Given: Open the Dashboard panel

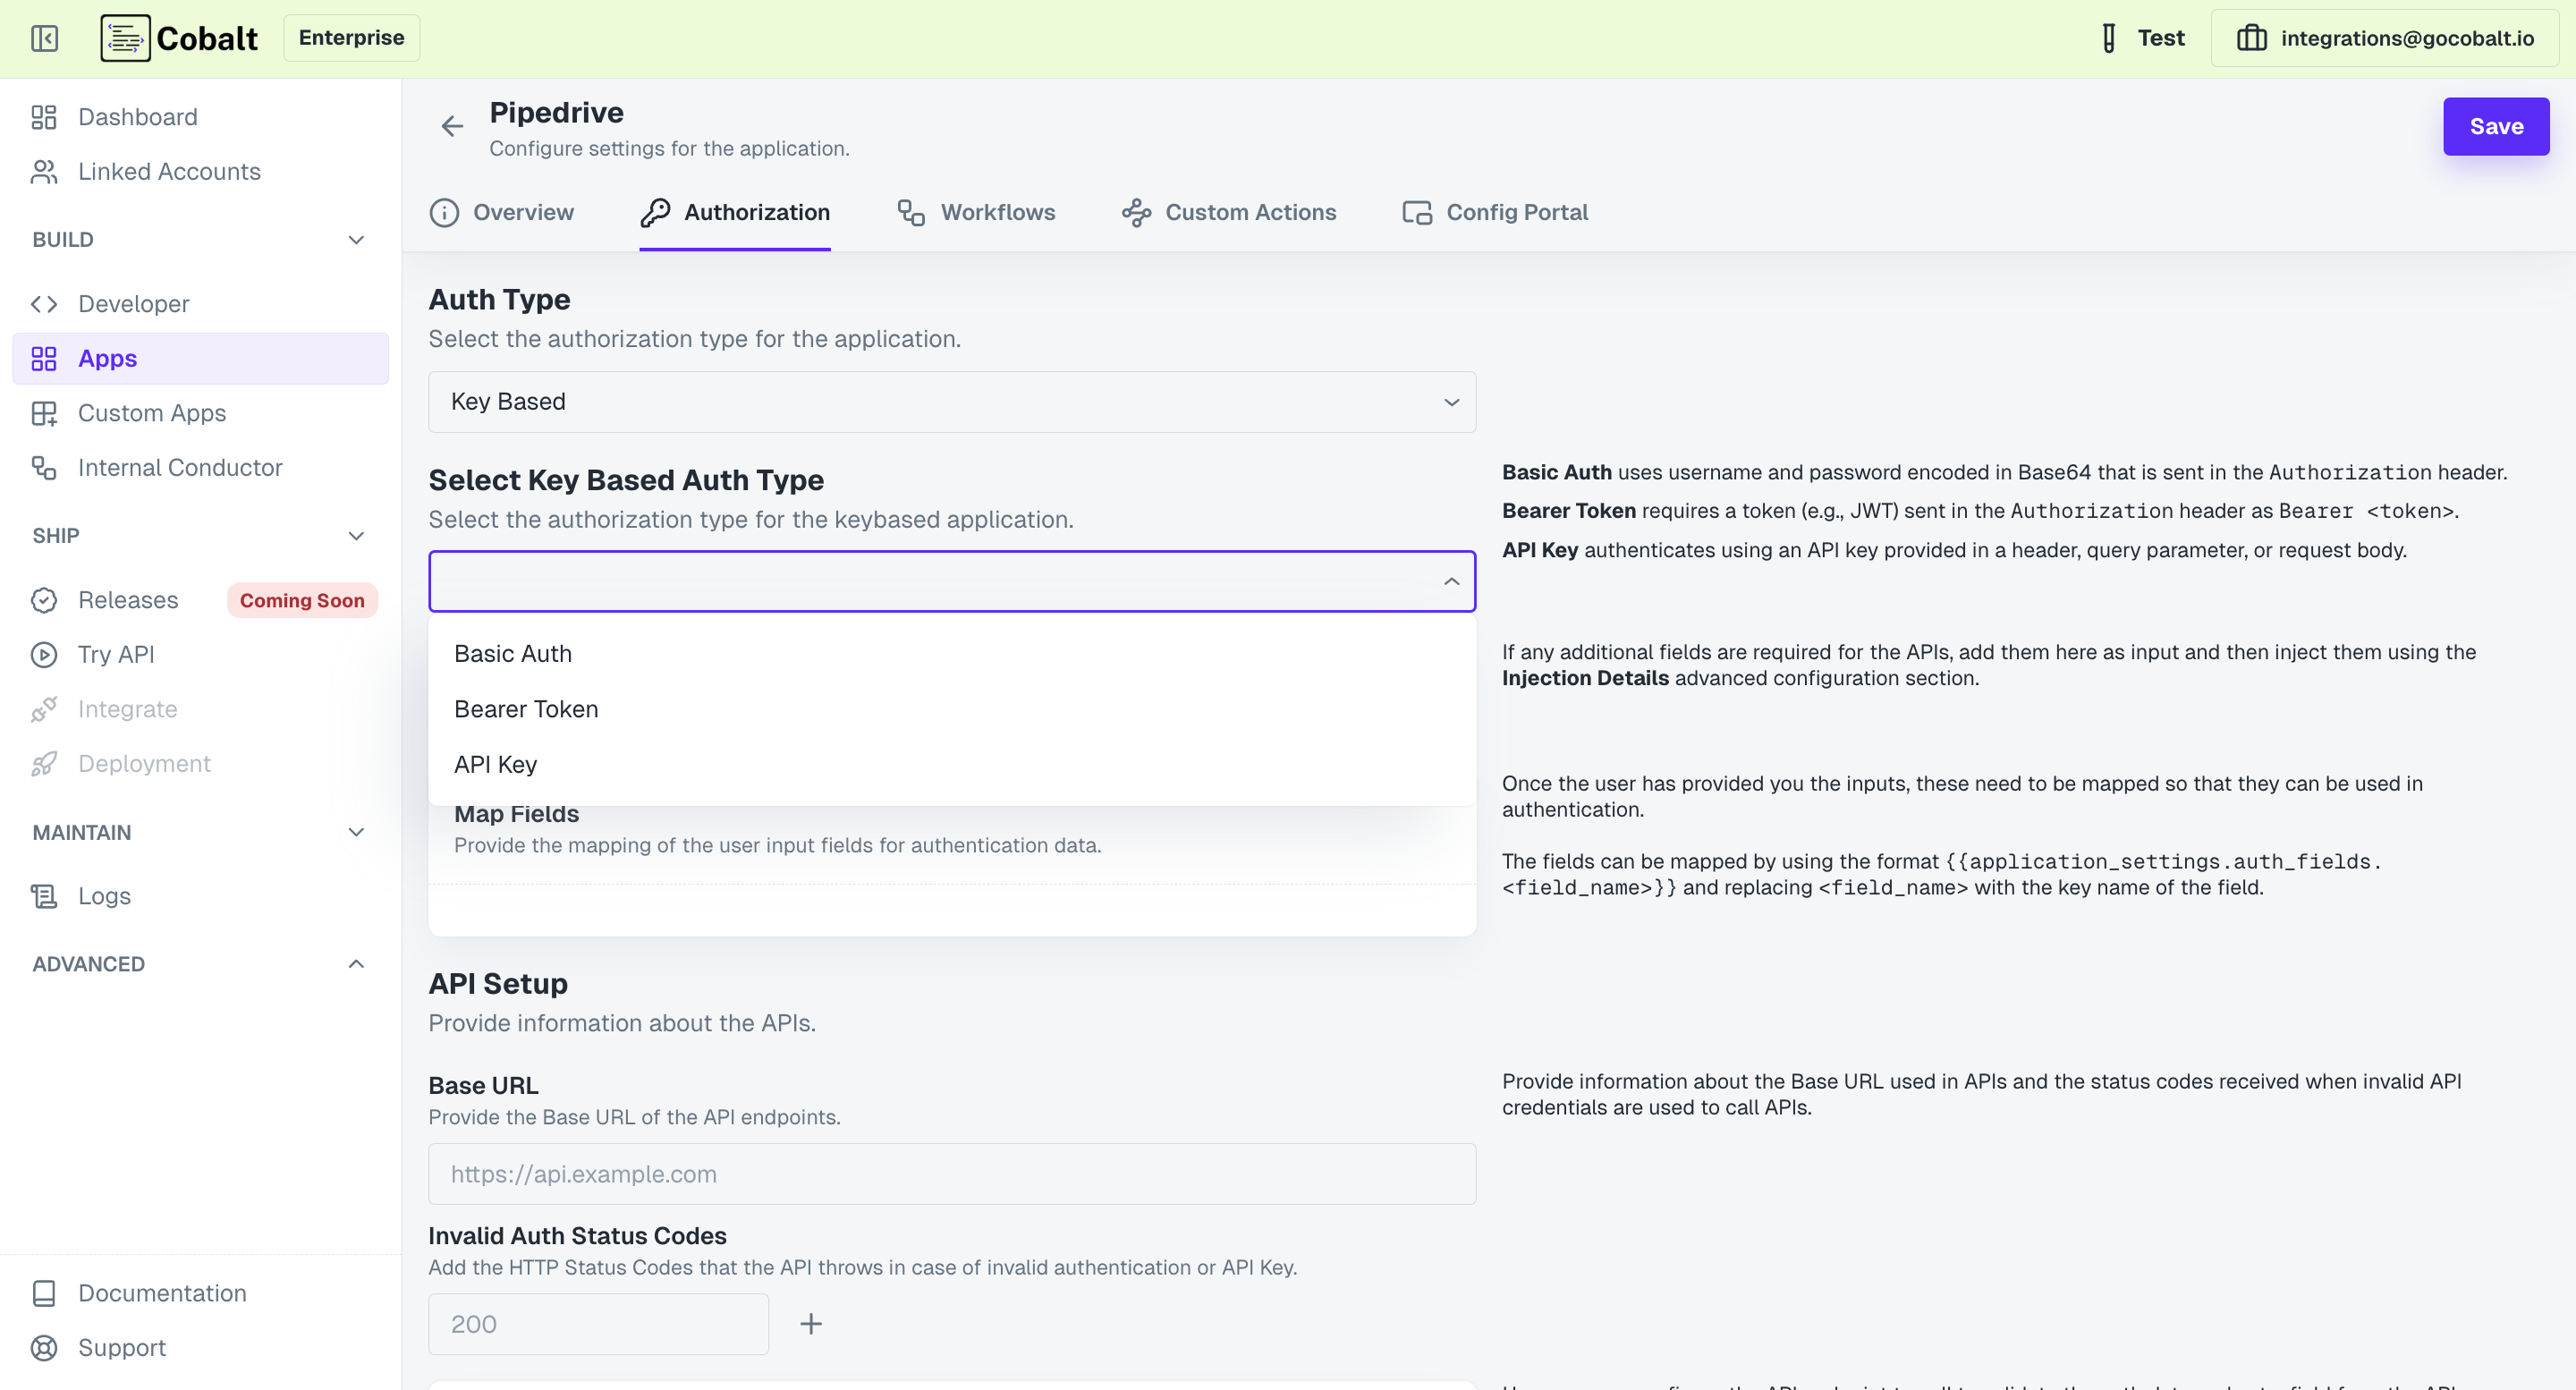Looking at the screenshot, I should [x=137, y=117].
